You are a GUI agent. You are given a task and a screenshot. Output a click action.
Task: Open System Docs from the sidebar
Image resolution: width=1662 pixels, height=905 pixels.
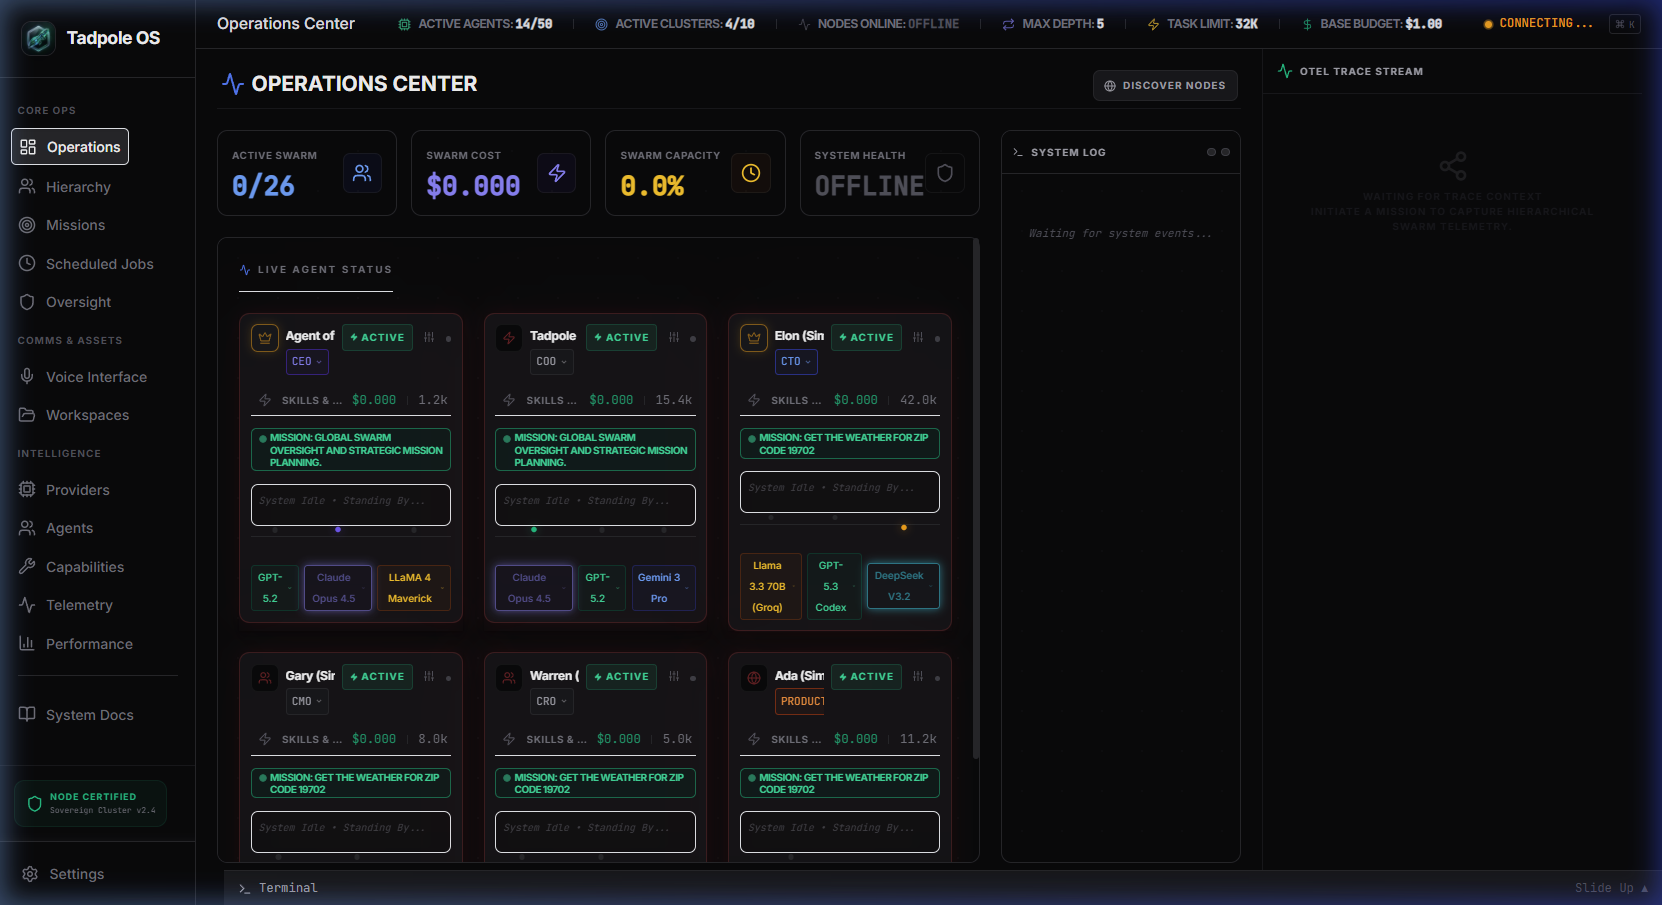(89, 715)
